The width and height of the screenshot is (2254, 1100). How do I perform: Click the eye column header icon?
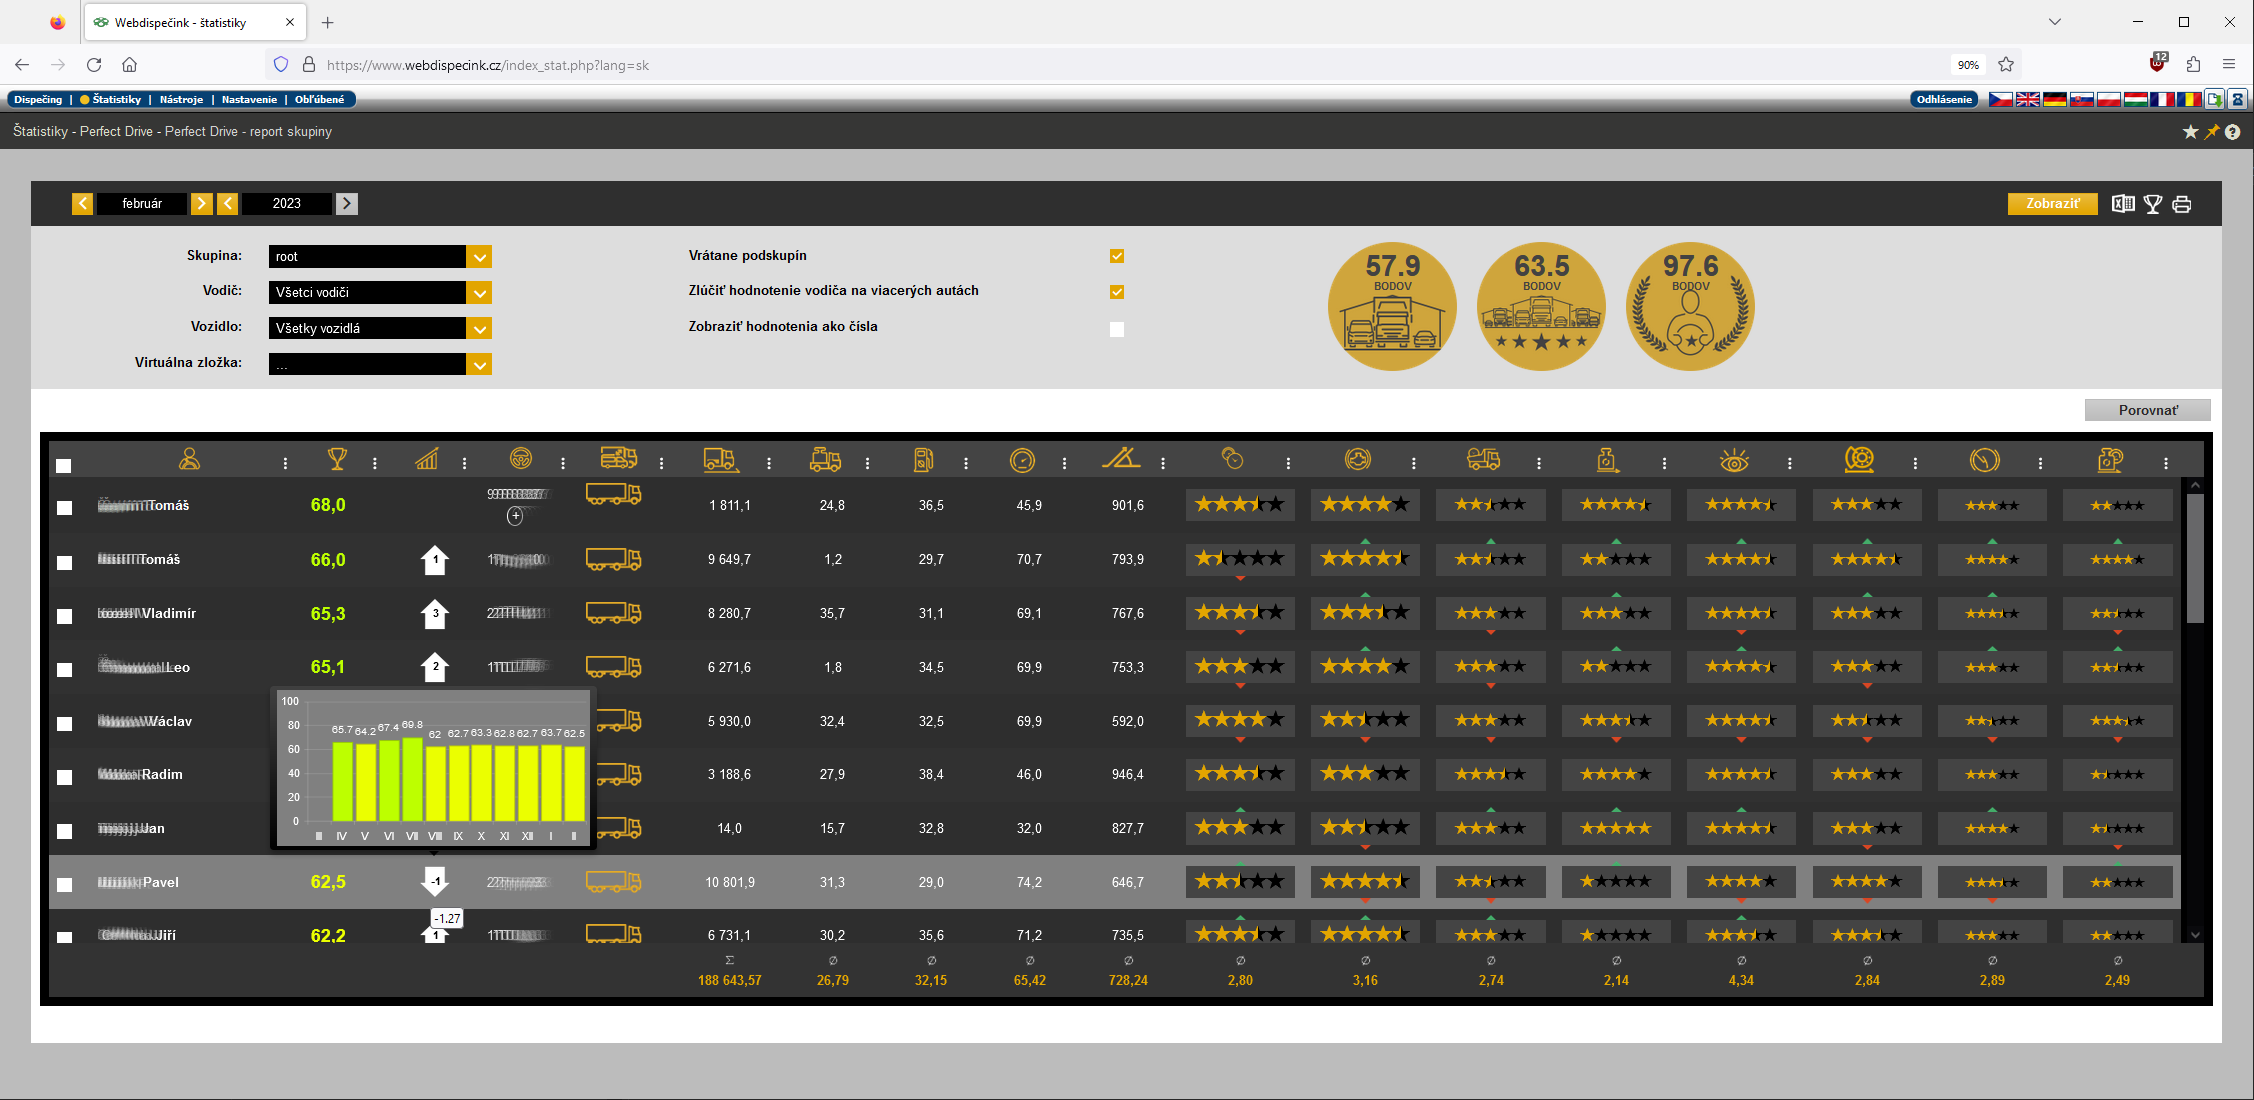(x=1733, y=460)
